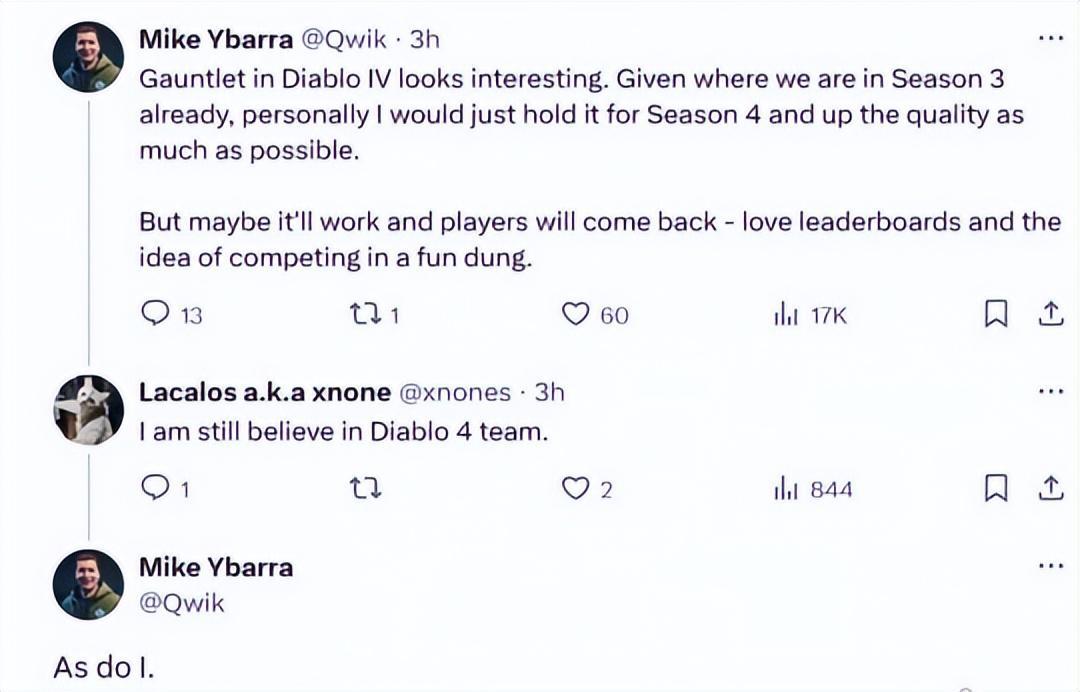
Task: Open Mike Ybarra's profile from the top tweet name
Action: point(216,39)
